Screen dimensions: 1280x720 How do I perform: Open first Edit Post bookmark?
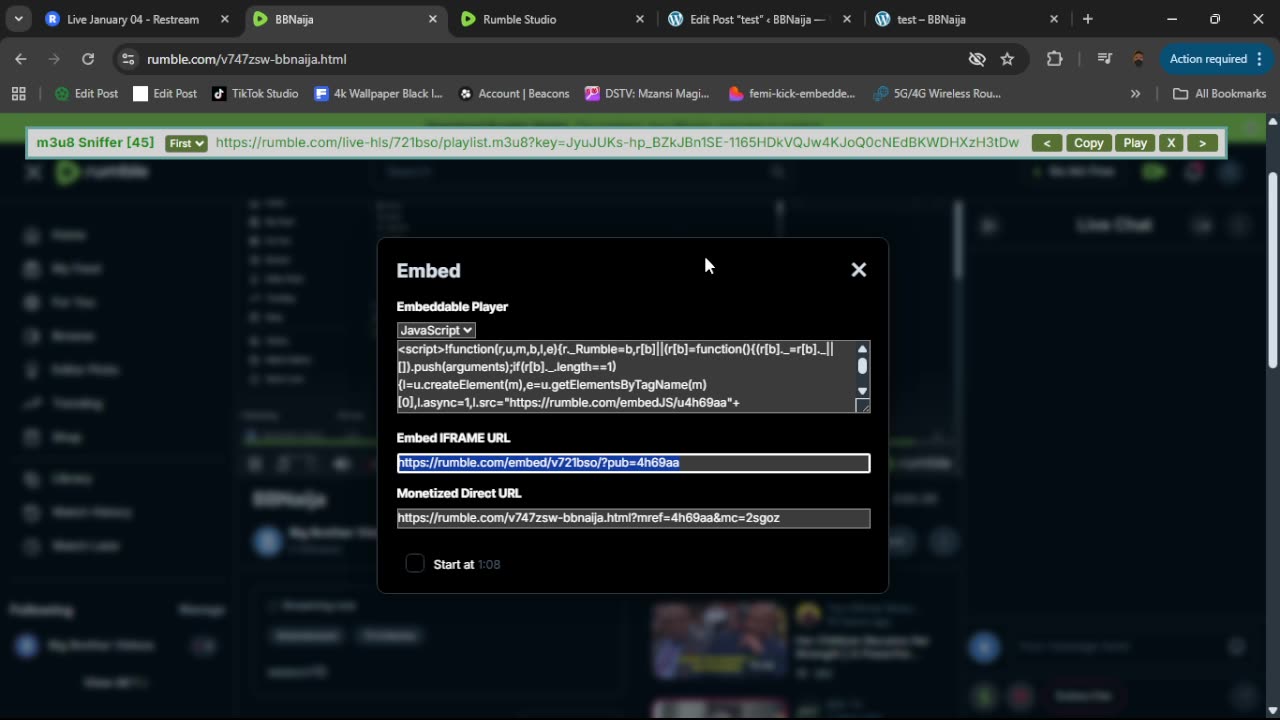pos(86,93)
